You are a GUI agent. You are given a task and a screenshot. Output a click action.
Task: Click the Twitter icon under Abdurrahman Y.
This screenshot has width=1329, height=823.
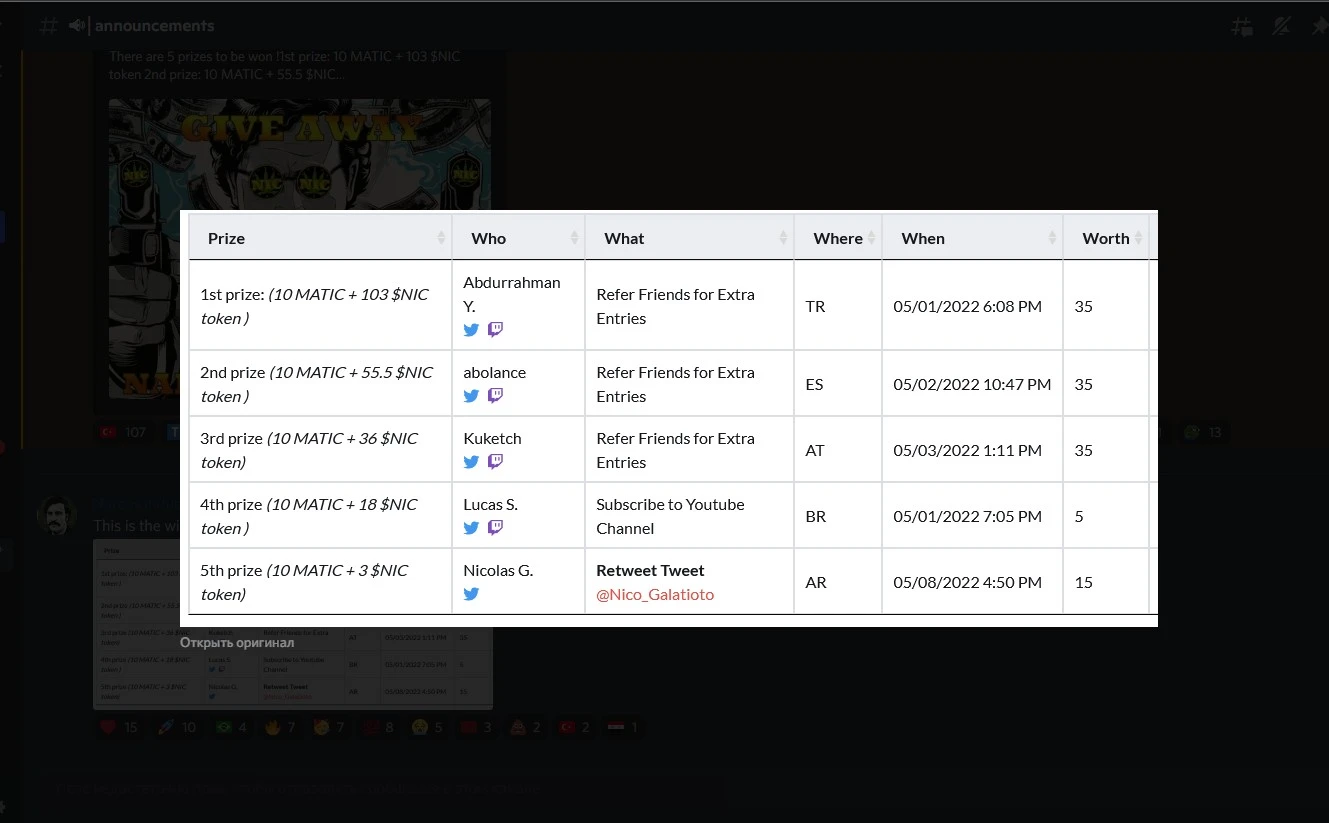tap(471, 330)
